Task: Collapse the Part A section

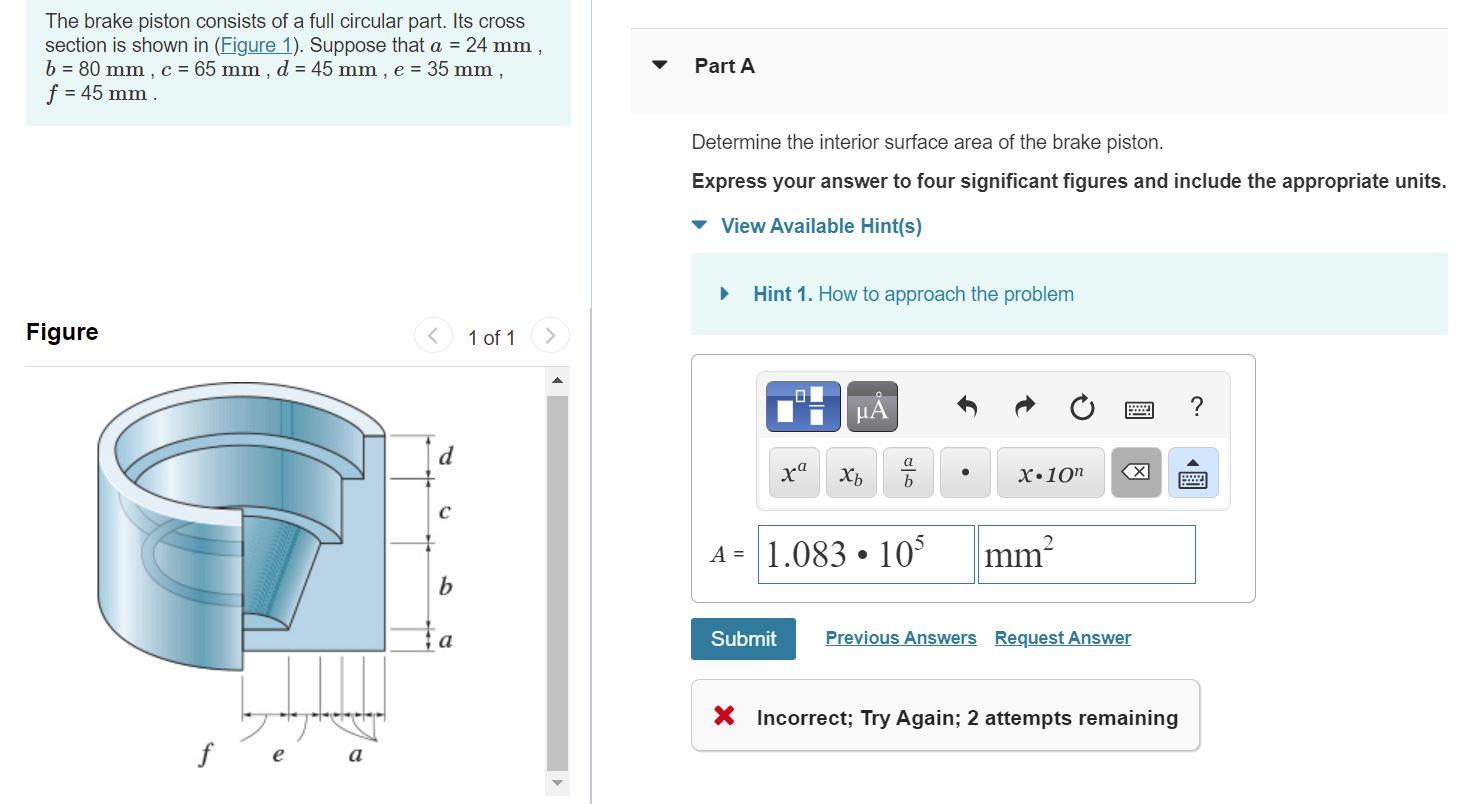Action: [x=658, y=65]
